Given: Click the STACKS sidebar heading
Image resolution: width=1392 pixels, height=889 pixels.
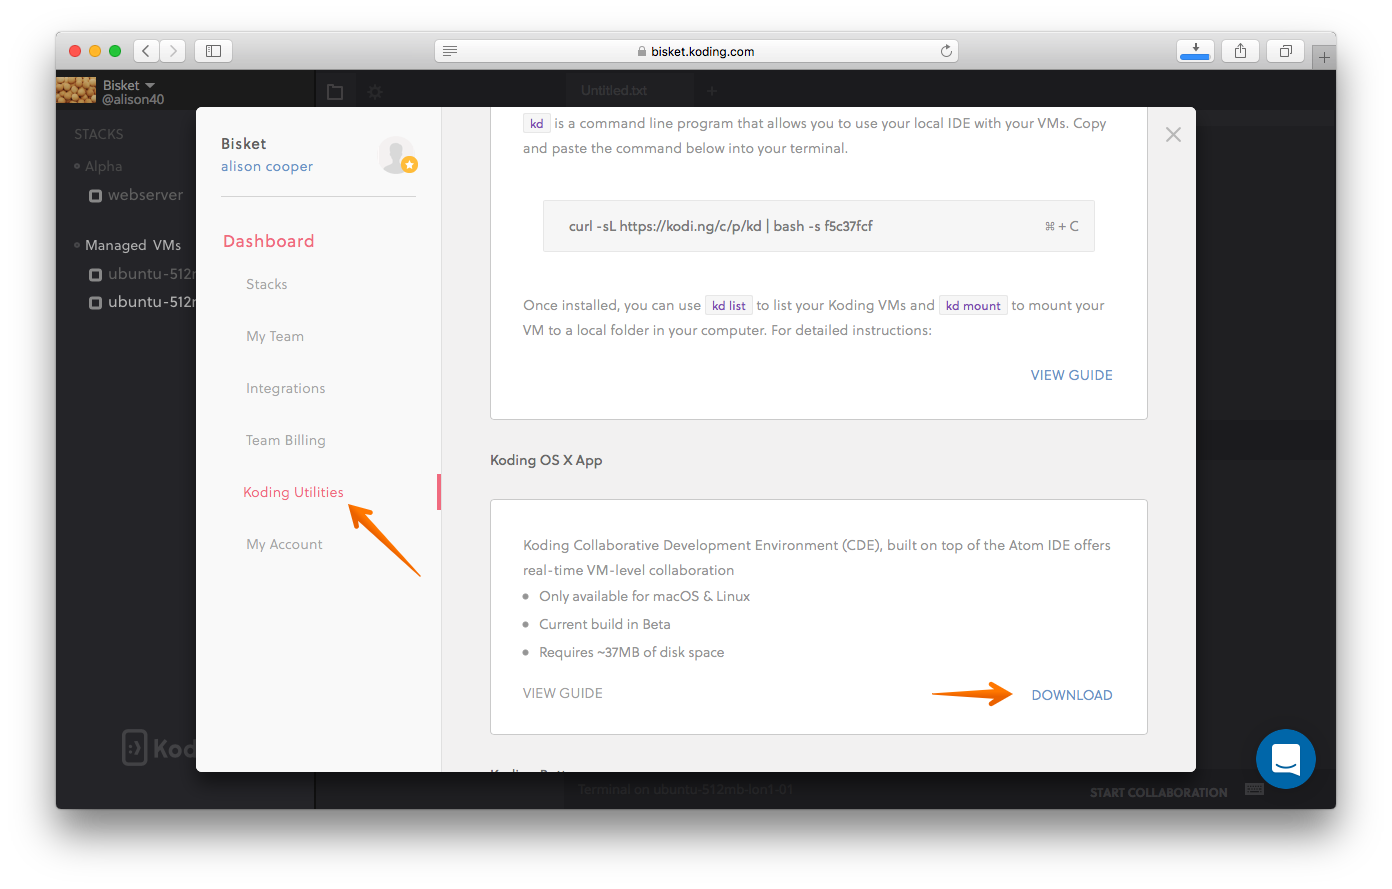Looking at the screenshot, I should 99,134.
